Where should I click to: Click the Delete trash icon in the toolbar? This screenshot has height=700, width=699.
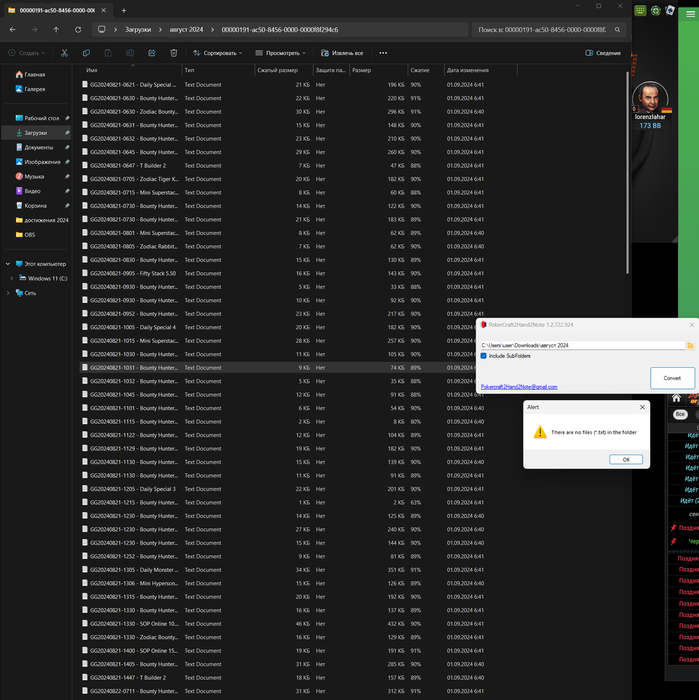[174, 53]
